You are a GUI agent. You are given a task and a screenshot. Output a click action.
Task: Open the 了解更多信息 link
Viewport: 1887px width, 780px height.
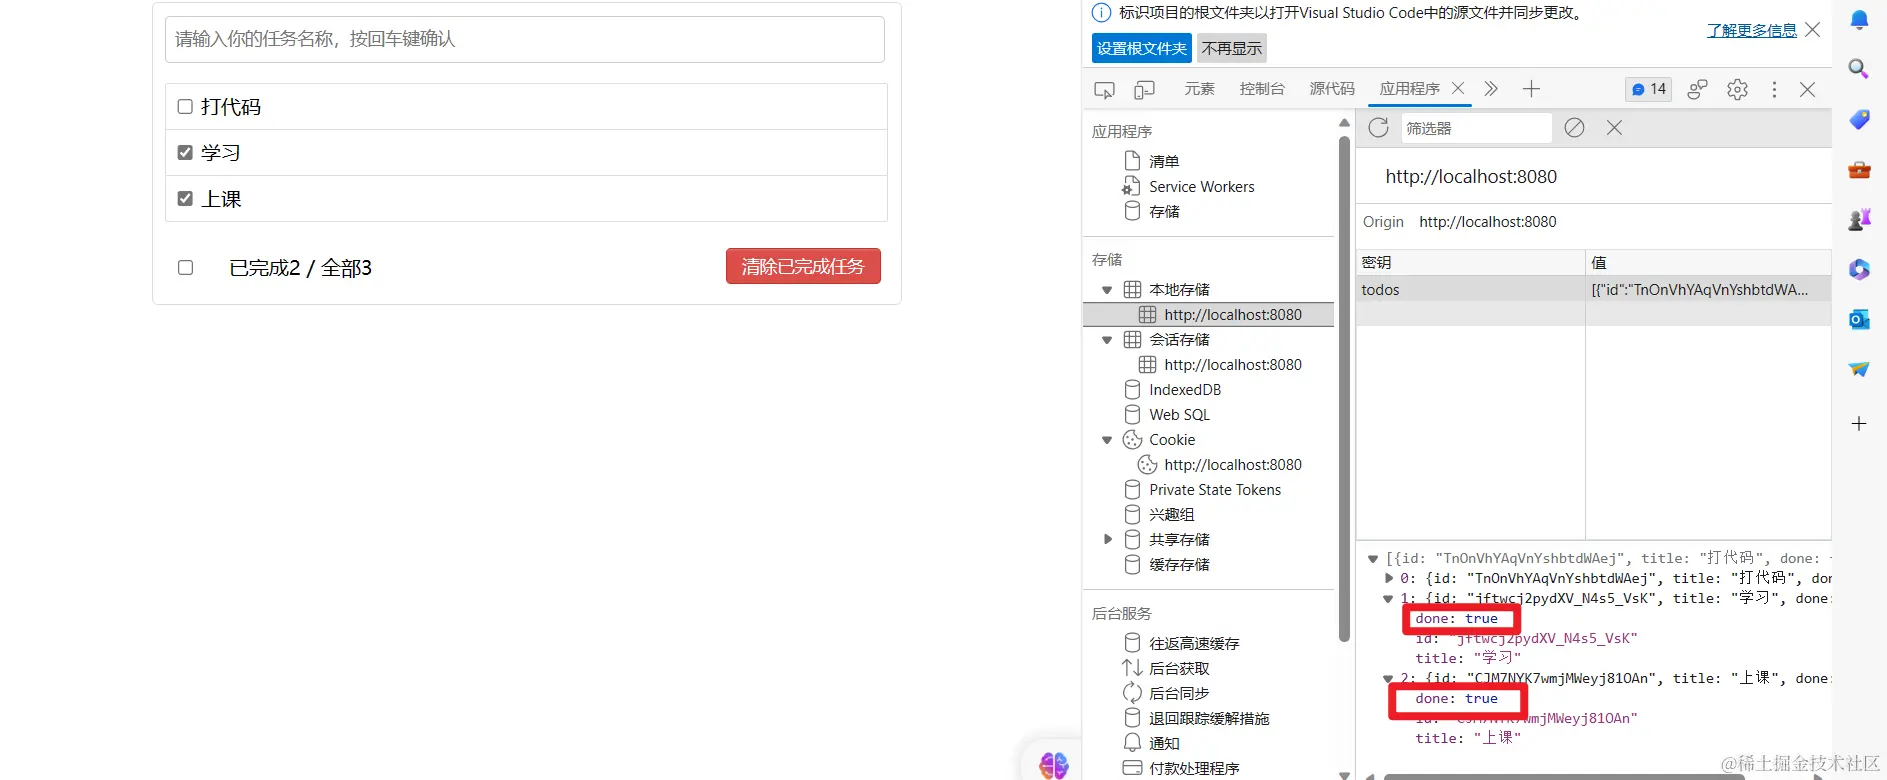click(1751, 30)
